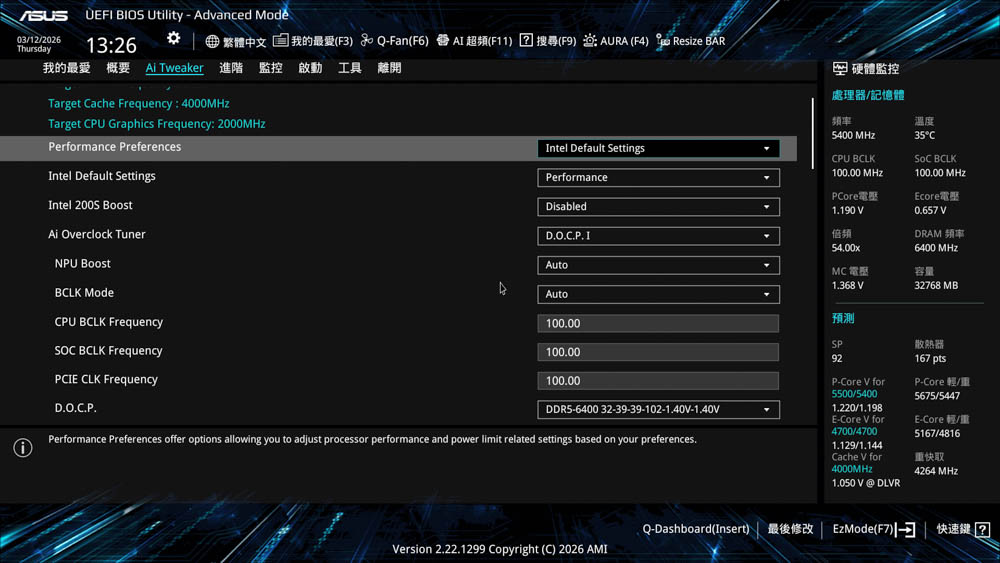
Task: Switch to EzMode (F7)
Action: 873,529
